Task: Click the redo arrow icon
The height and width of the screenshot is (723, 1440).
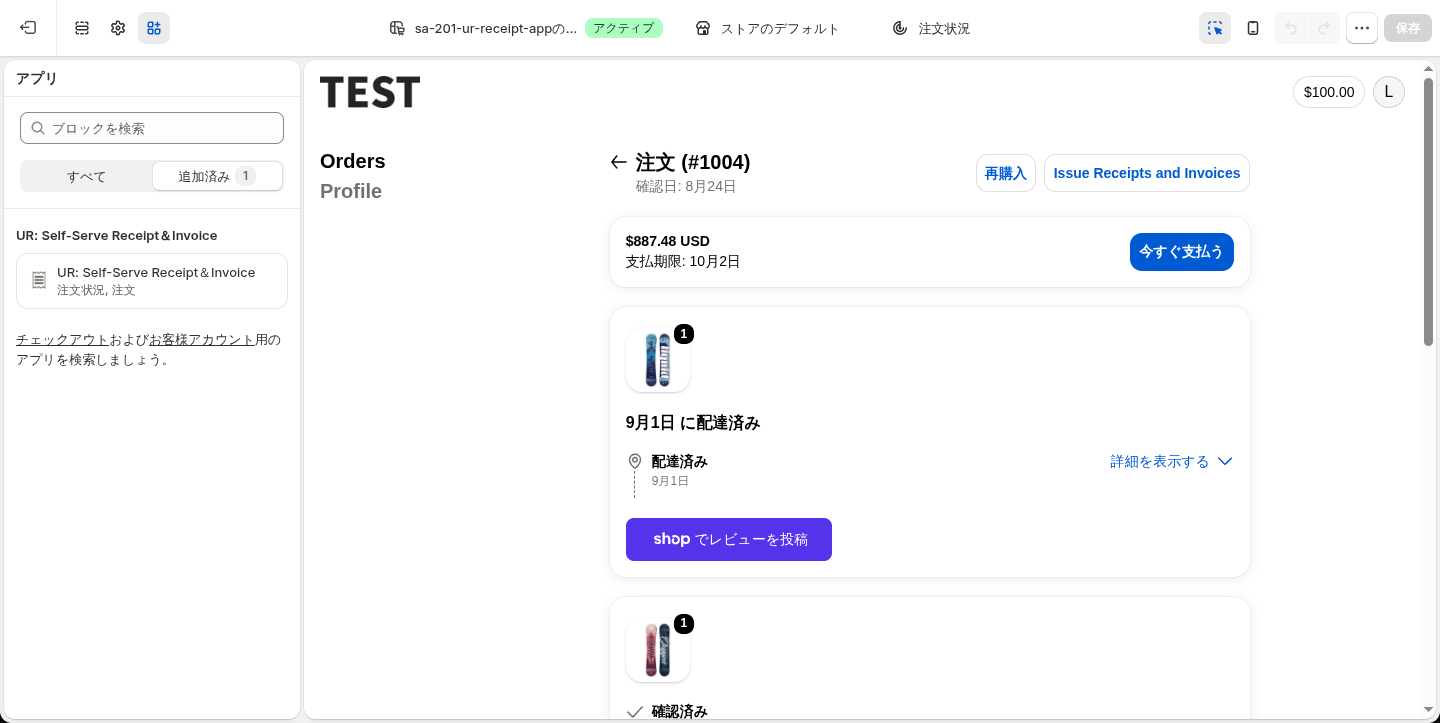Action: coord(1324,28)
